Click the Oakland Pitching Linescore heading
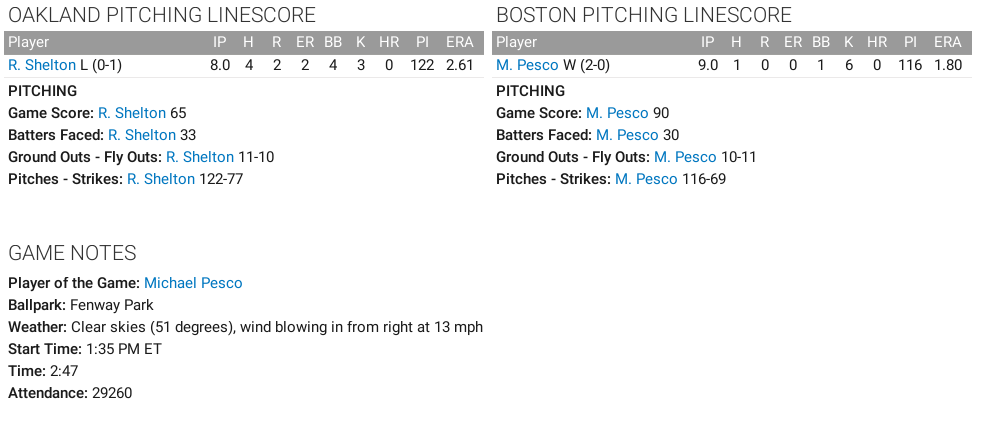 tap(162, 15)
